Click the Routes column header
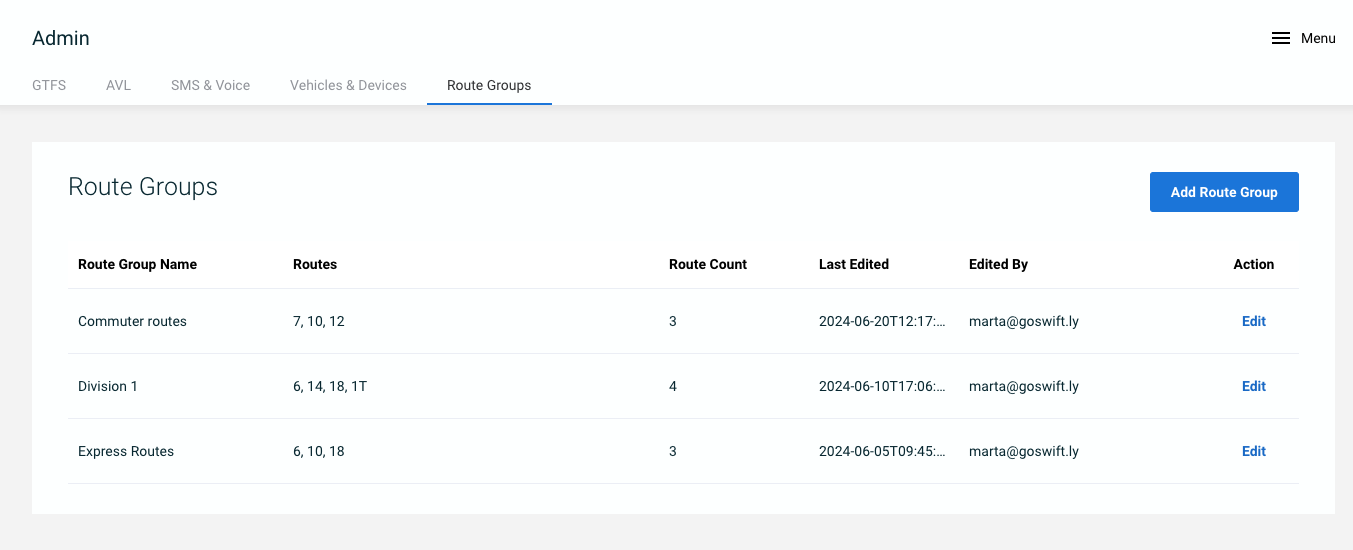The height and width of the screenshot is (550, 1353). pos(315,264)
